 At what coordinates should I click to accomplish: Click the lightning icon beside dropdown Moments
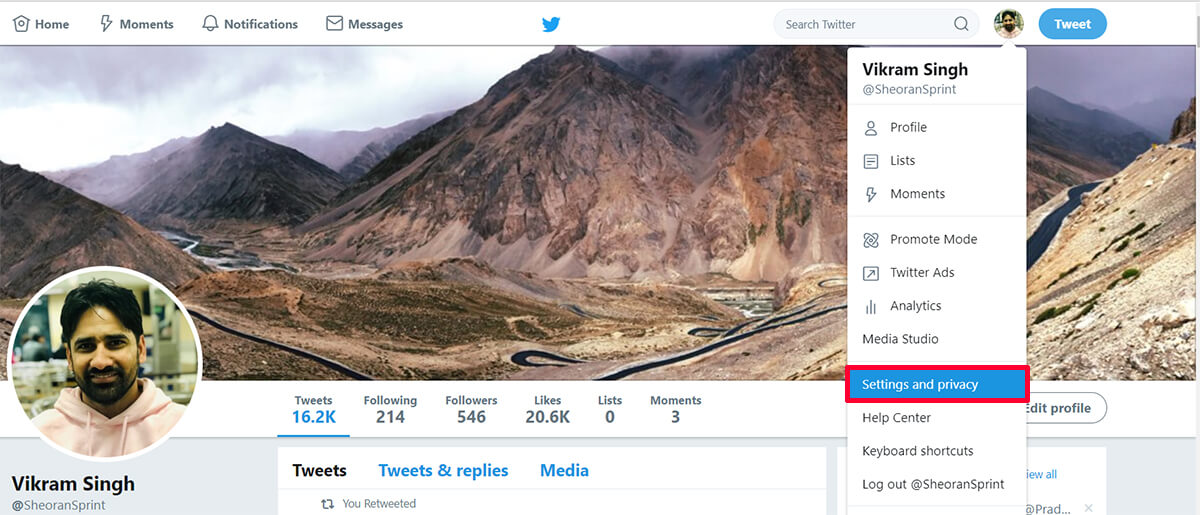(x=871, y=194)
